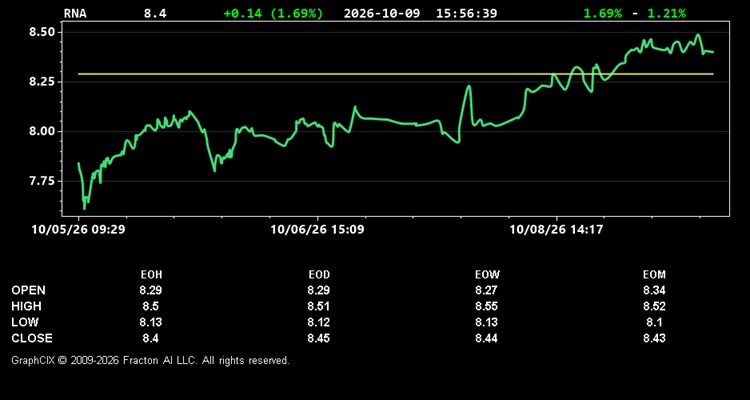Select the 2026-10-09 date in header
Image resolution: width=750 pixels, height=400 pixels.
[x=382, y=13]
